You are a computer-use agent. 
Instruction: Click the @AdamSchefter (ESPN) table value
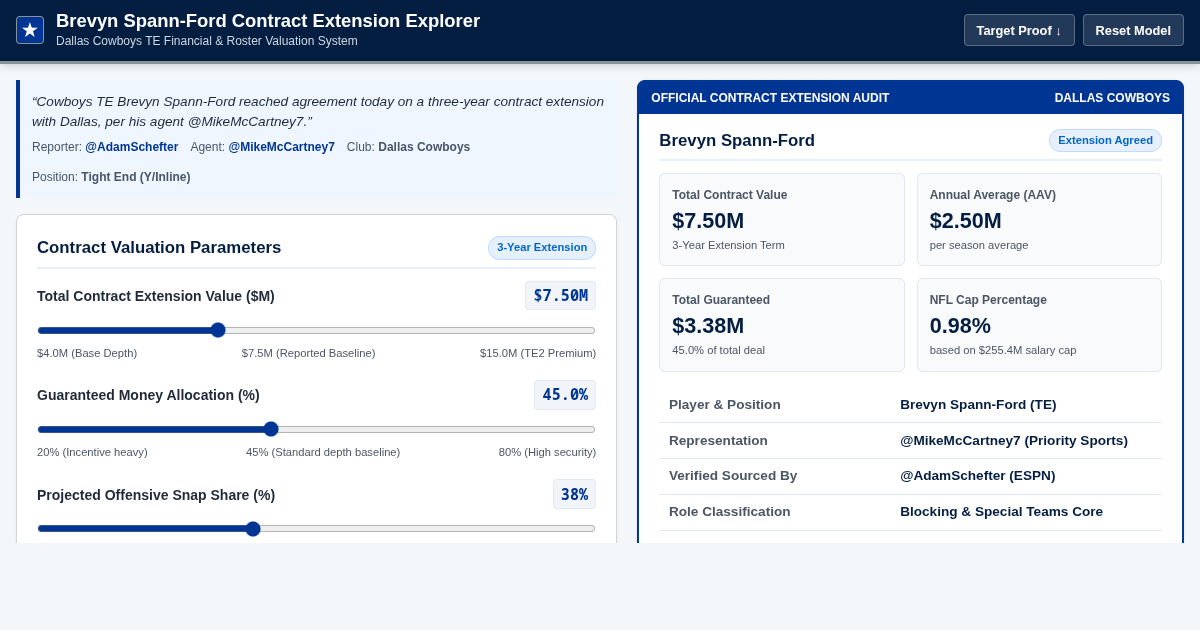click(x=978, y=476)
